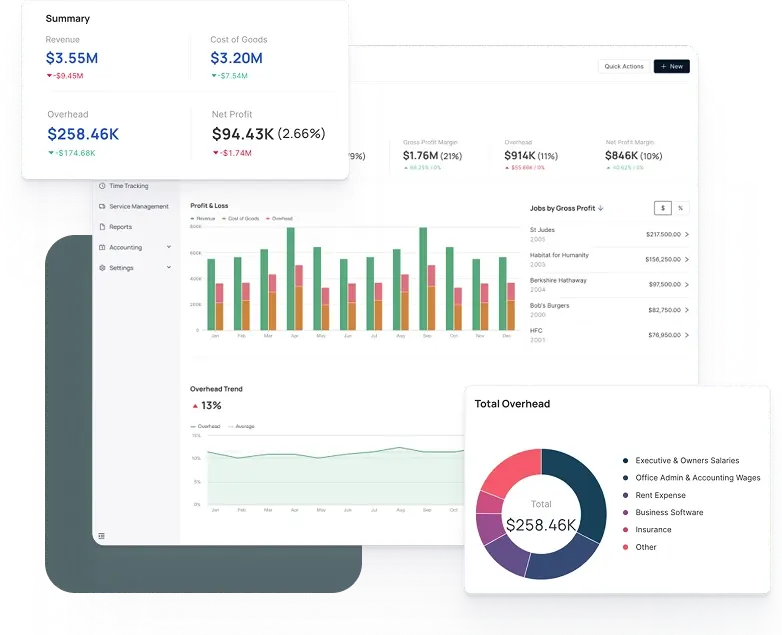Image resolution: width=782 pixels, height=635 pixels.
Task: Click the Other legend entry
Action: [x=639, y=547]
